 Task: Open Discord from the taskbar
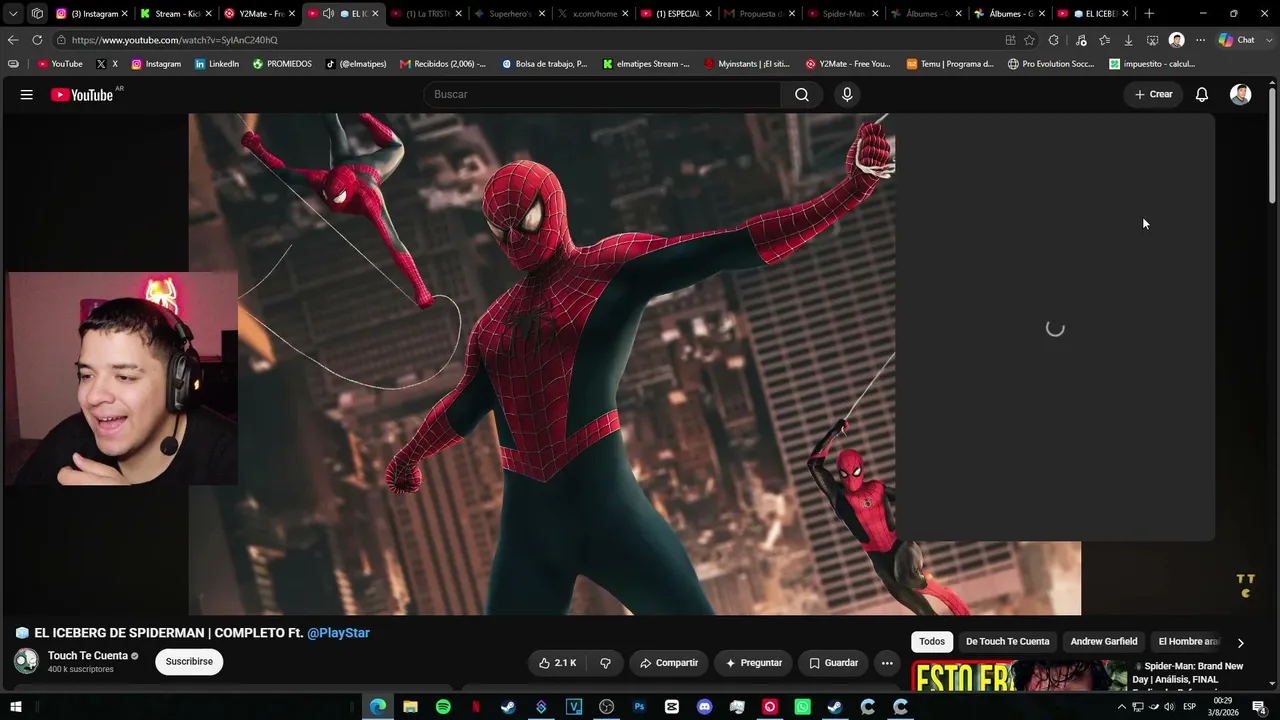click(704, 707)
